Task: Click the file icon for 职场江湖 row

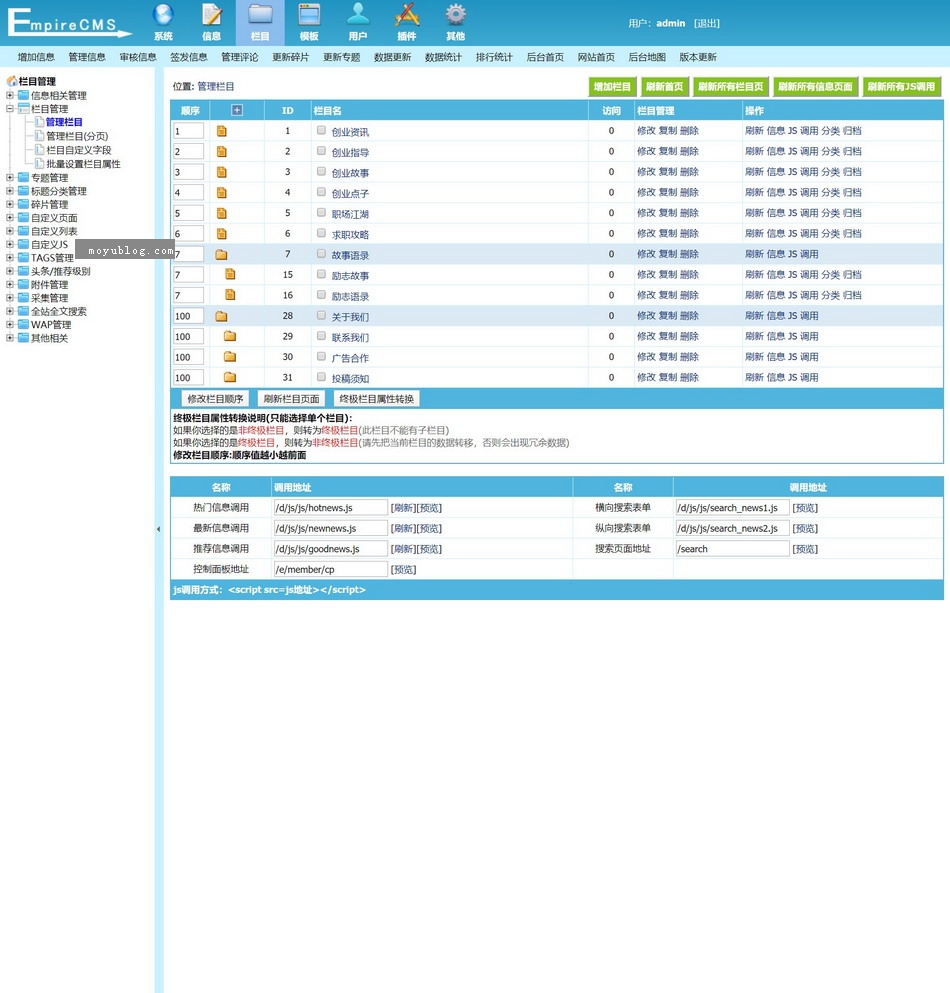Action: (x=222, y=213)
